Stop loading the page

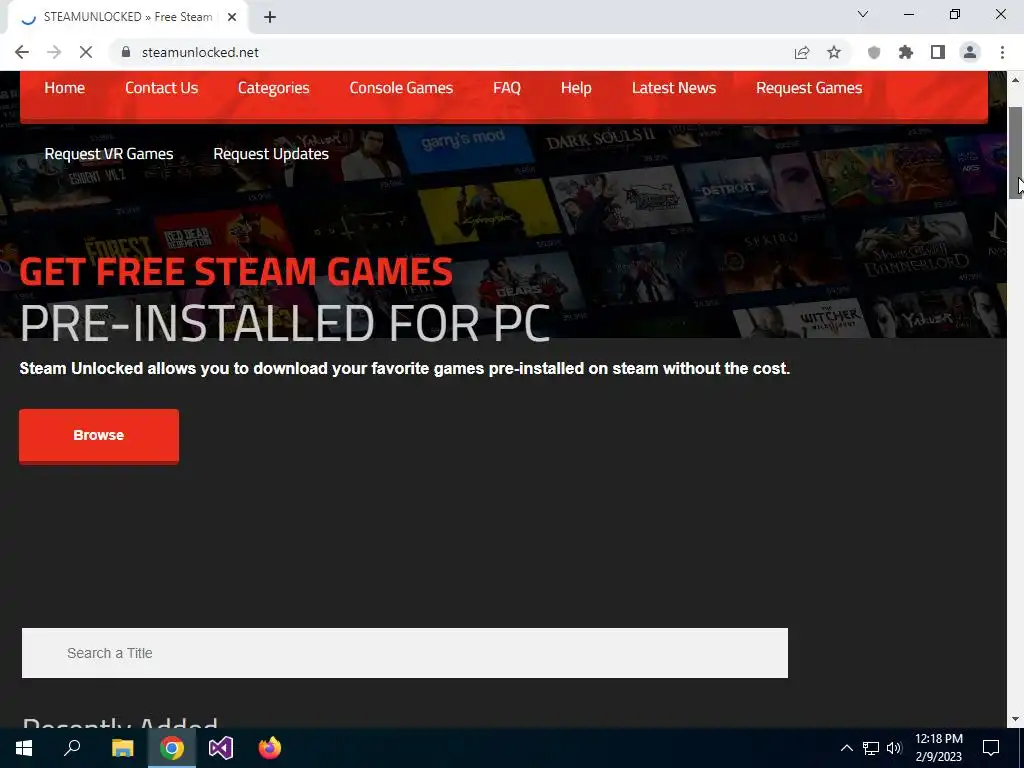[x=86, y=52]
